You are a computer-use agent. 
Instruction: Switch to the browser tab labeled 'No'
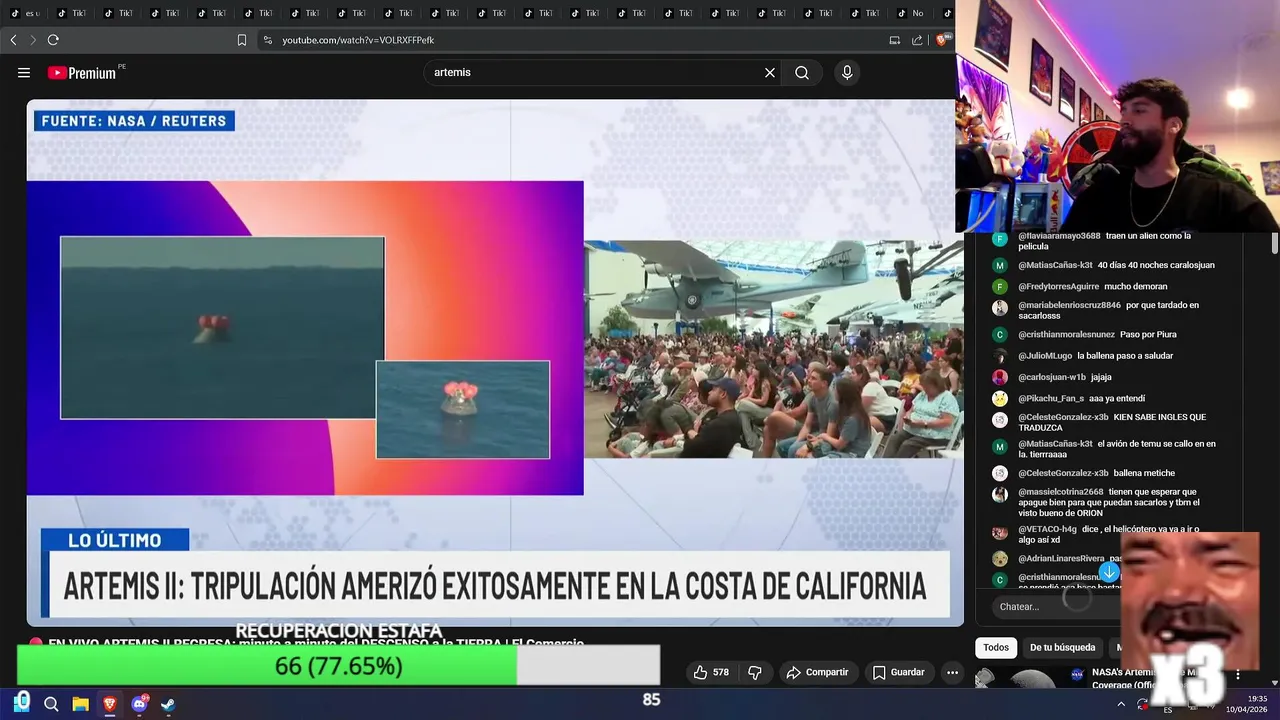(x=910, y=13)
